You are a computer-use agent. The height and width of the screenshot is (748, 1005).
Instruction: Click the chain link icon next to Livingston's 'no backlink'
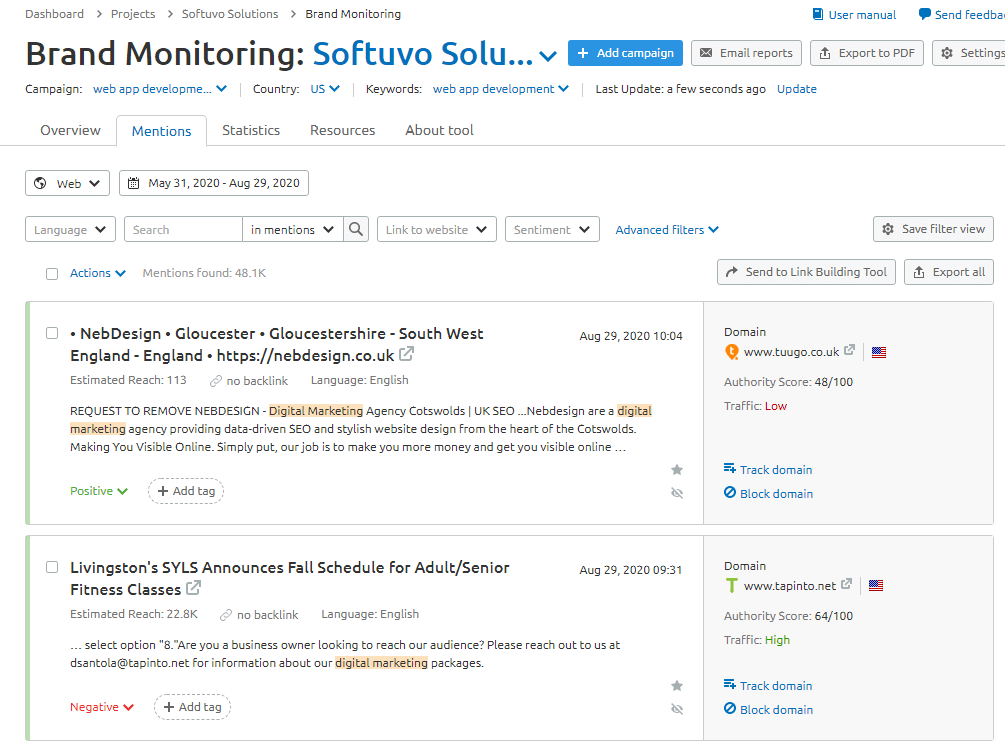pos(226,615)
